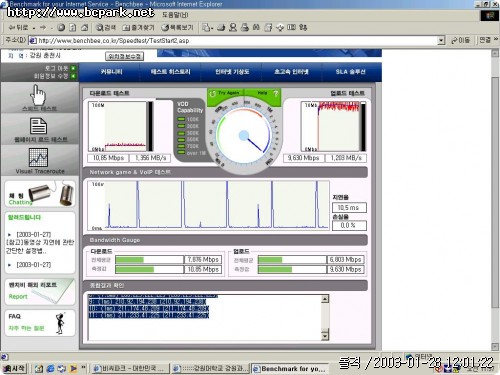Open the Back button history dropdown arrow
The image size is (500, 375).
34,28
